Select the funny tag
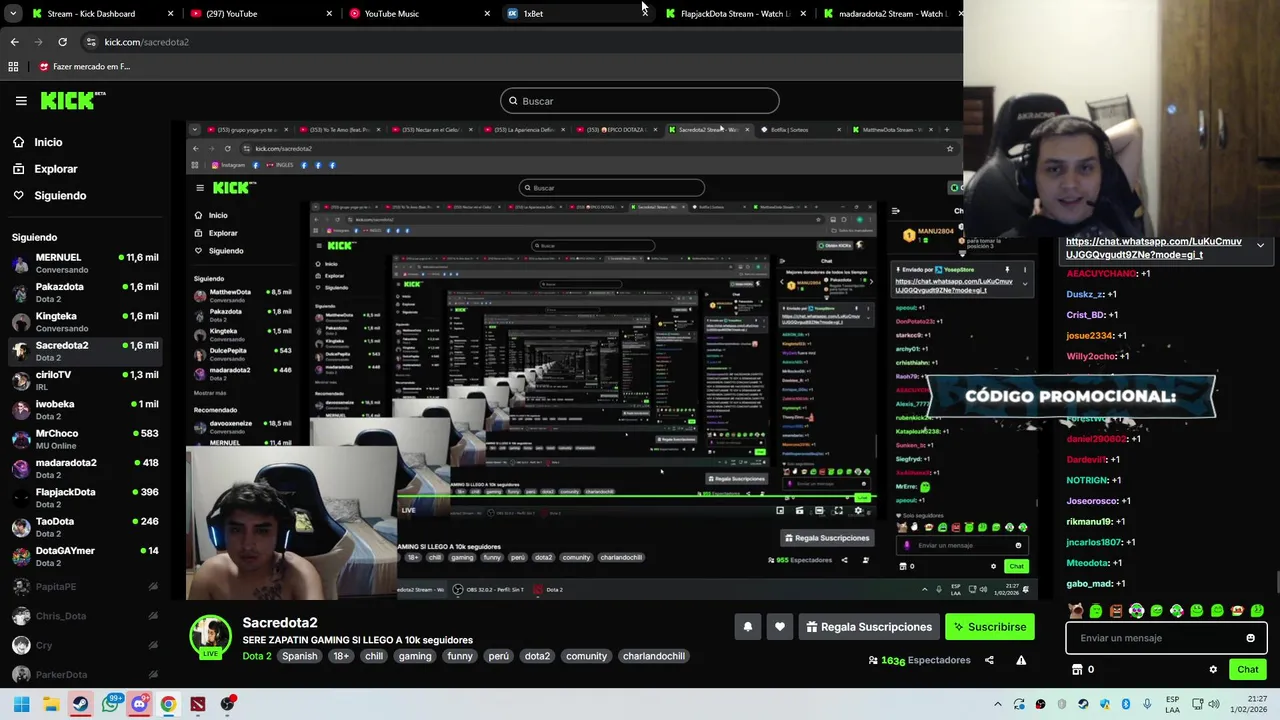 [460, 656]
